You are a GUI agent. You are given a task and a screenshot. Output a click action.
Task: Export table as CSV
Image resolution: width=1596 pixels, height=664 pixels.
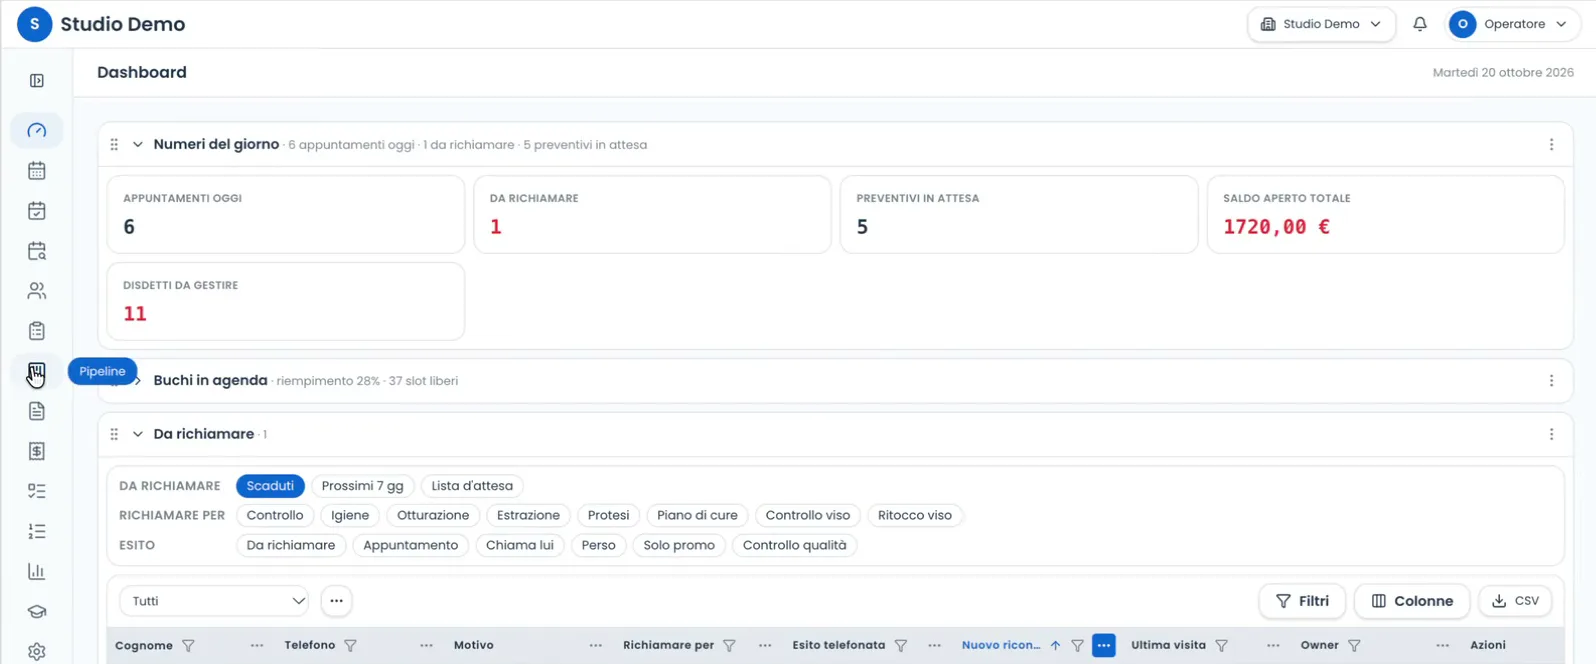click(x=1515, y=601)
